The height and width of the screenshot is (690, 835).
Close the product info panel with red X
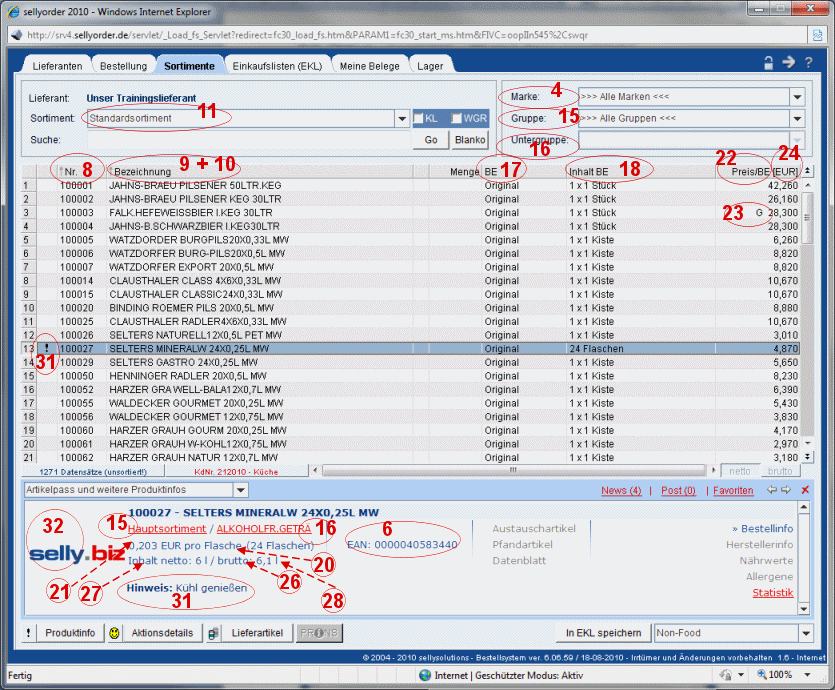(x=805, y=490)
